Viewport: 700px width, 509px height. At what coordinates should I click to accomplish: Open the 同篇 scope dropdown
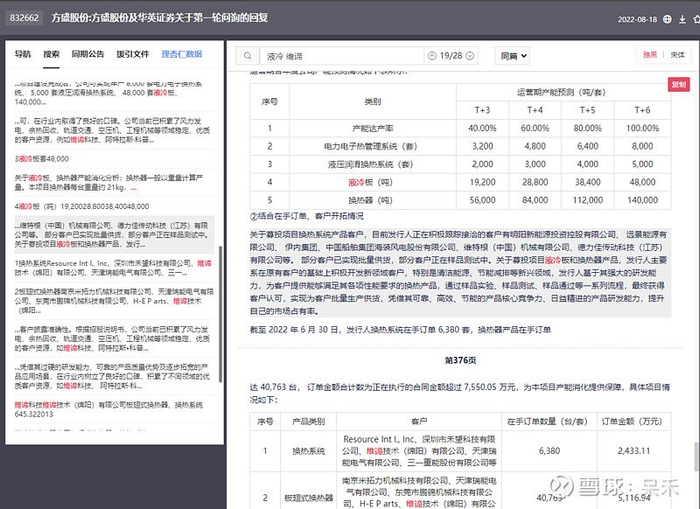coord(512,56)
